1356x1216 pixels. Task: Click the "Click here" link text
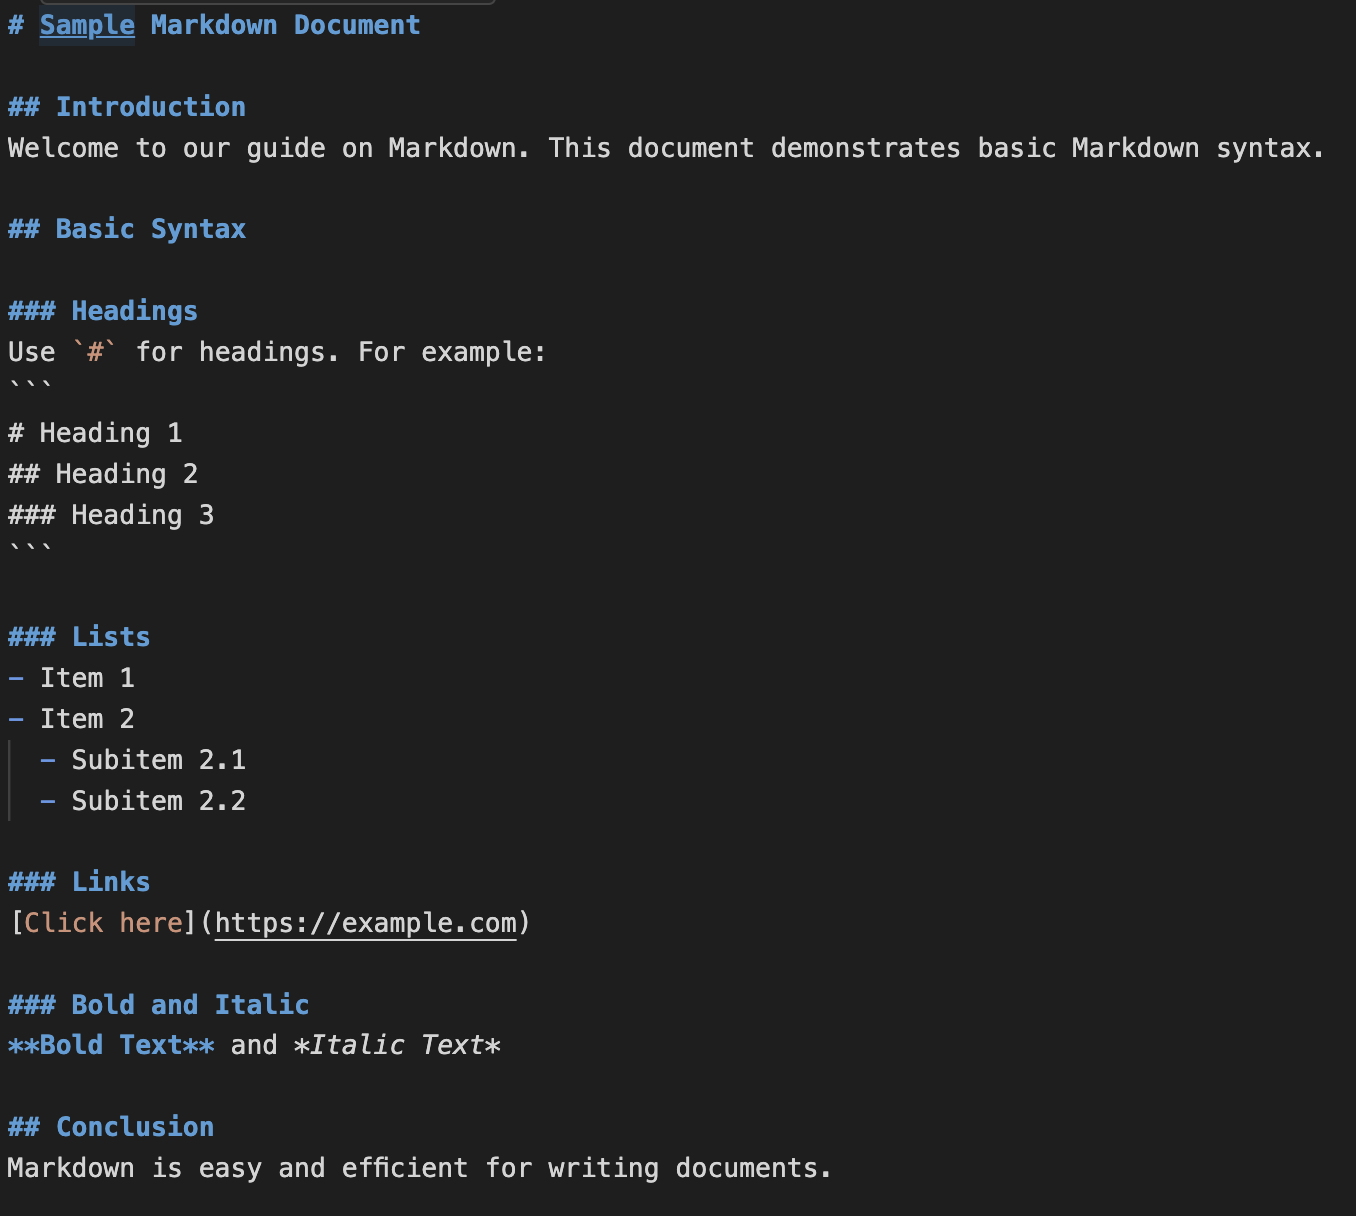(x=103, y=923)
